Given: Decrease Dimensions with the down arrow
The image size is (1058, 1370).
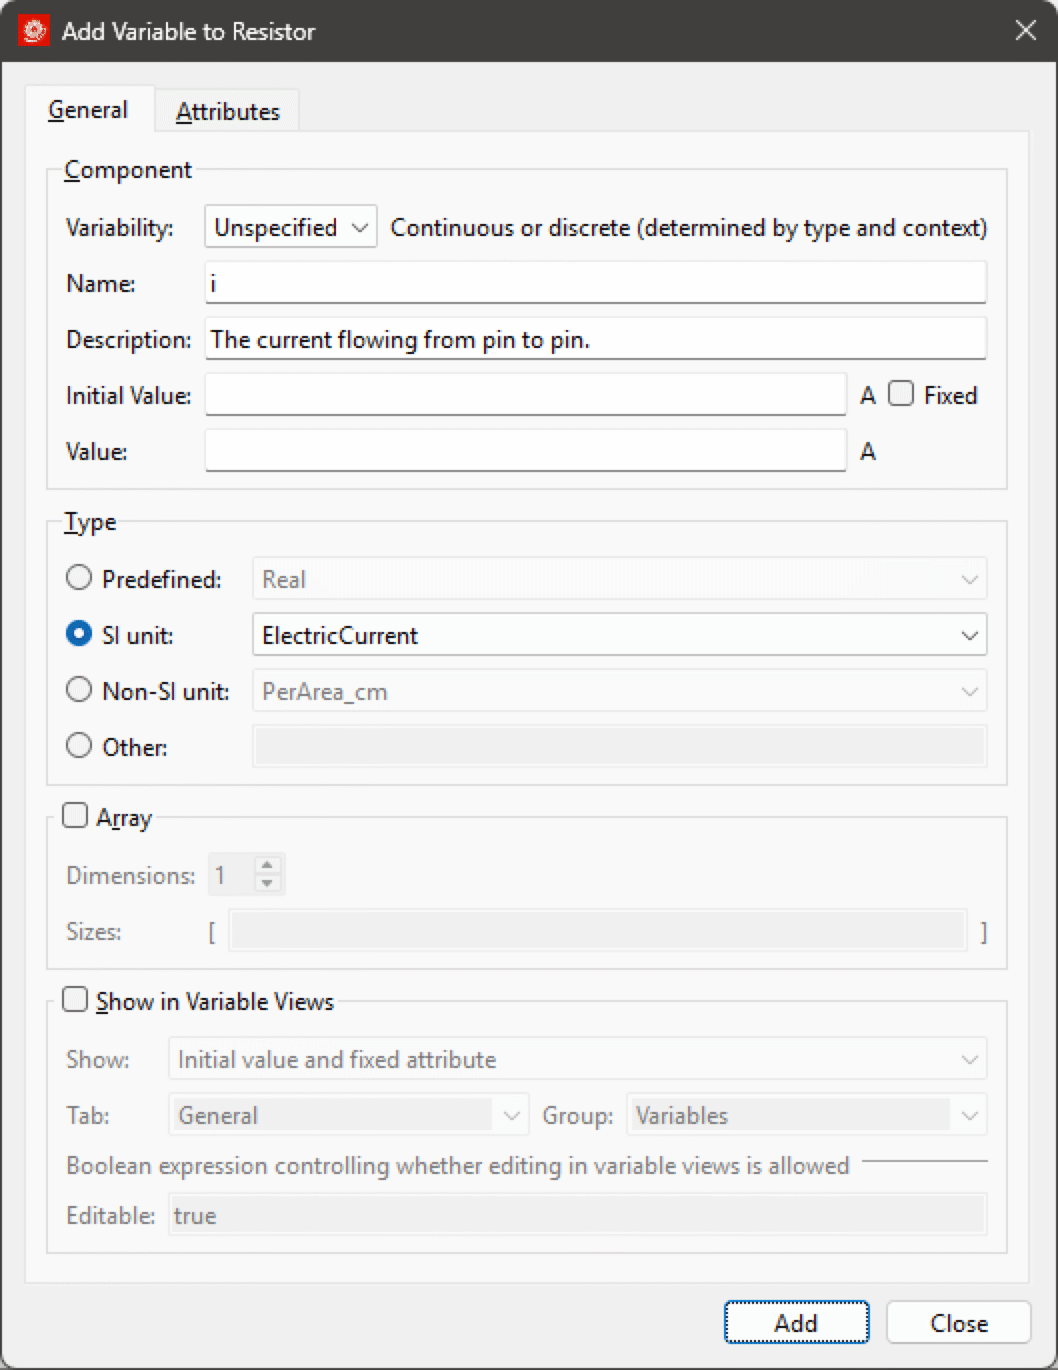Looking at the screenshot, I should point(267,883).
